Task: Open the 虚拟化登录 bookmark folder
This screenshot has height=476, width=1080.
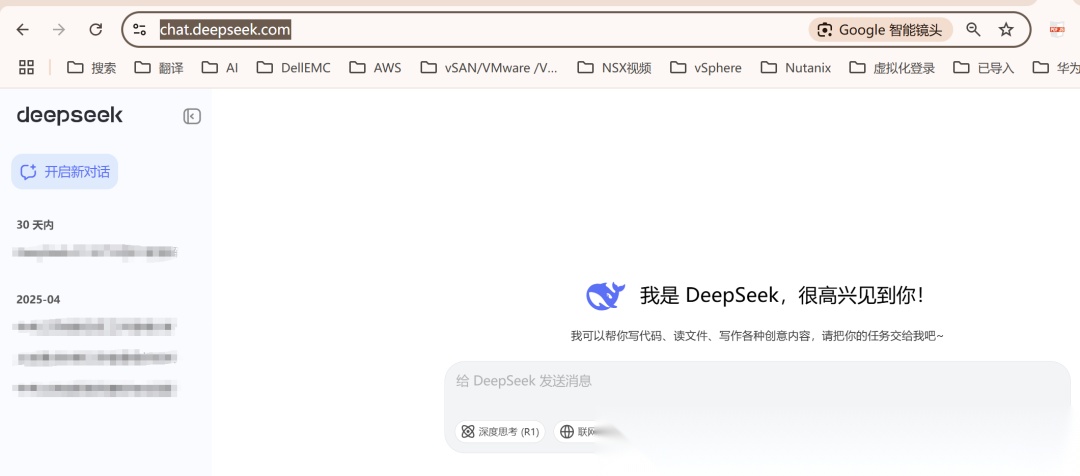Action: coord(892,68)
